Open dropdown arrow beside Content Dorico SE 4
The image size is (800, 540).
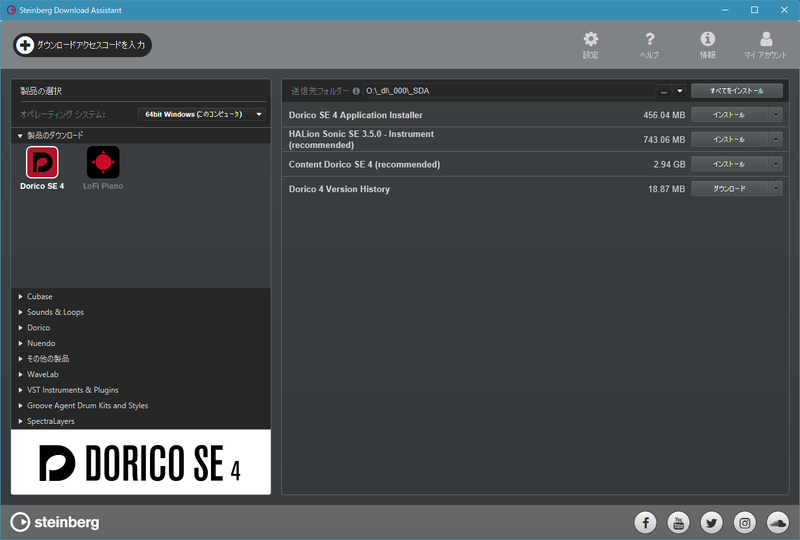pos(776,164)
